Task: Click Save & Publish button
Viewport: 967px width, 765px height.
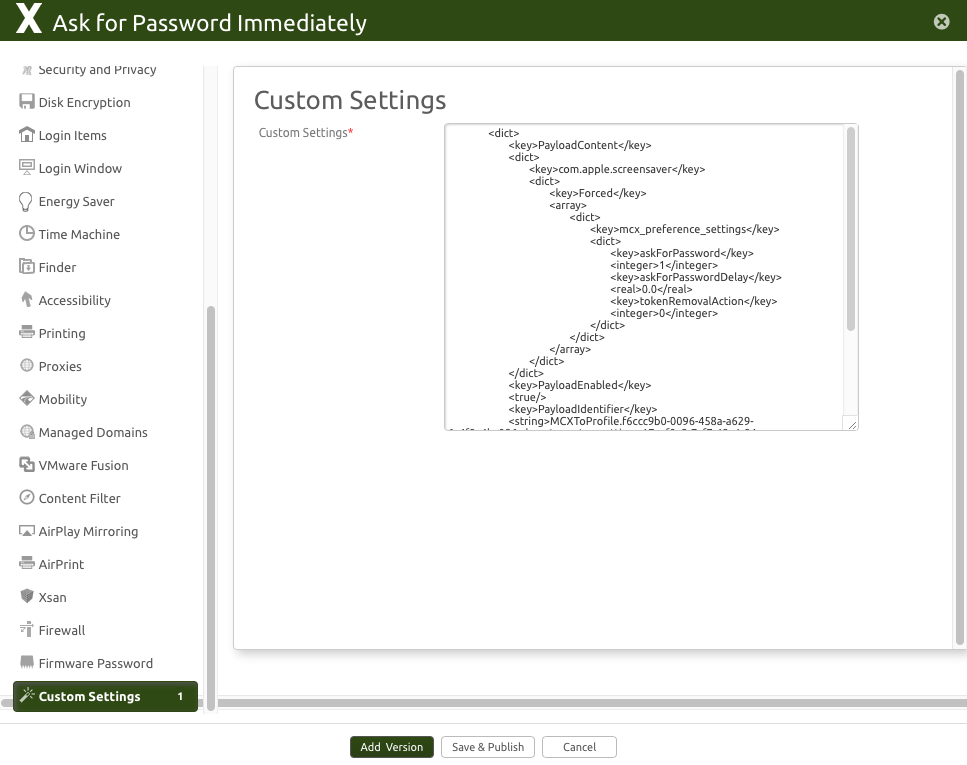Action: pyautogui.click(x=488, y=746)
